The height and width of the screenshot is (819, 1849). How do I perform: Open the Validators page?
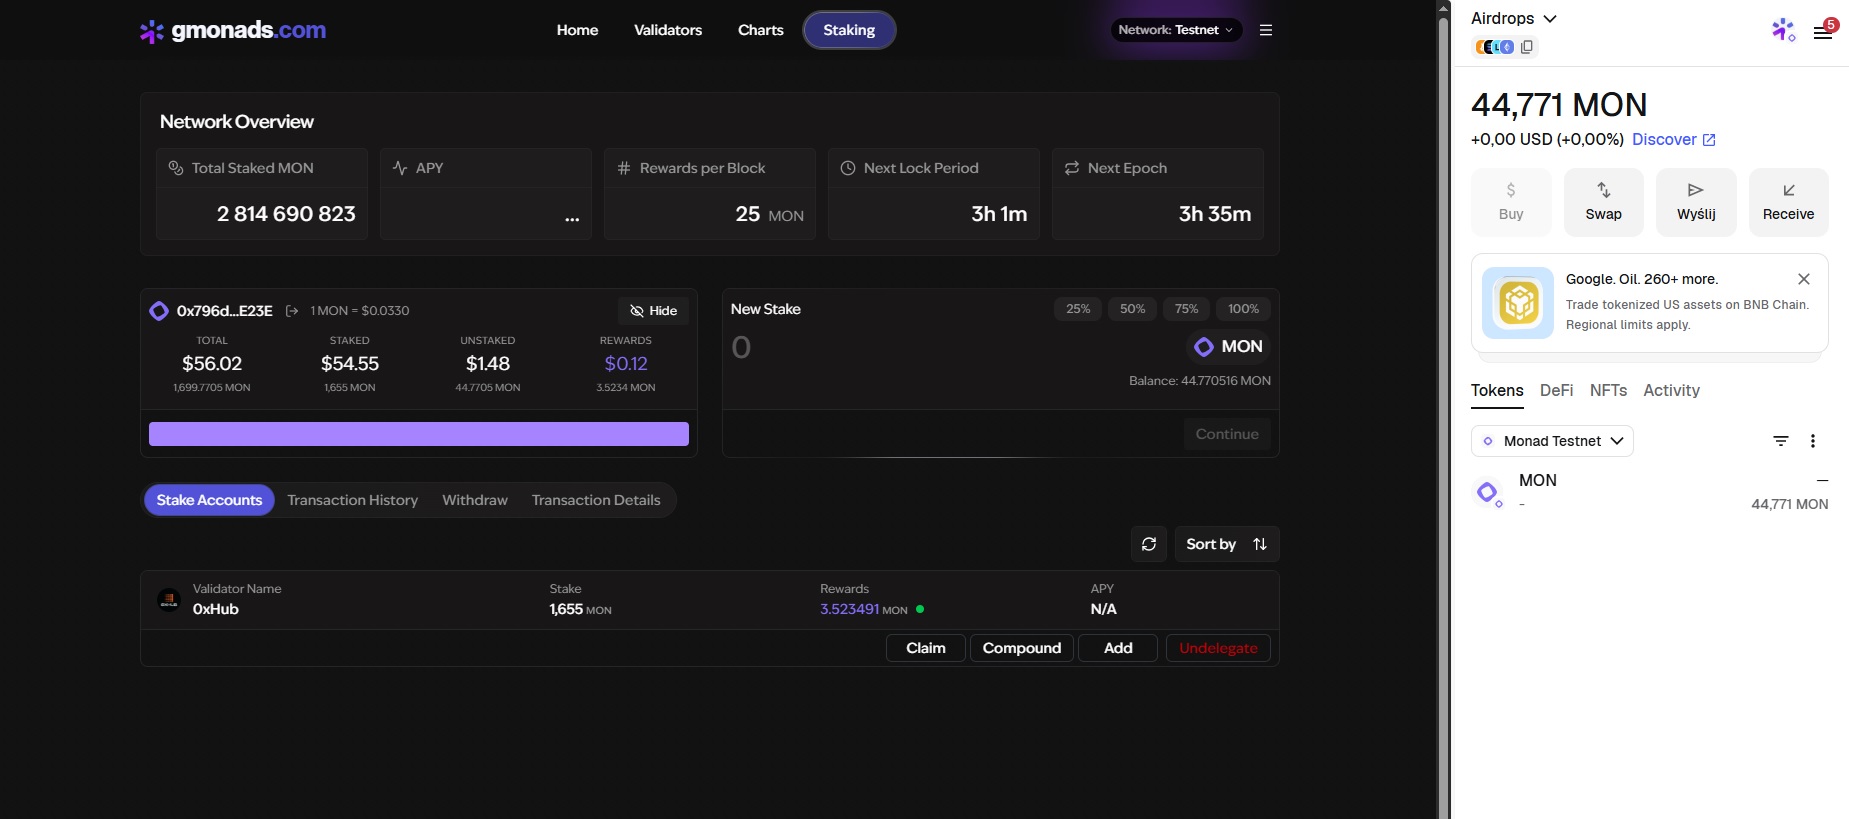point(668,30)
